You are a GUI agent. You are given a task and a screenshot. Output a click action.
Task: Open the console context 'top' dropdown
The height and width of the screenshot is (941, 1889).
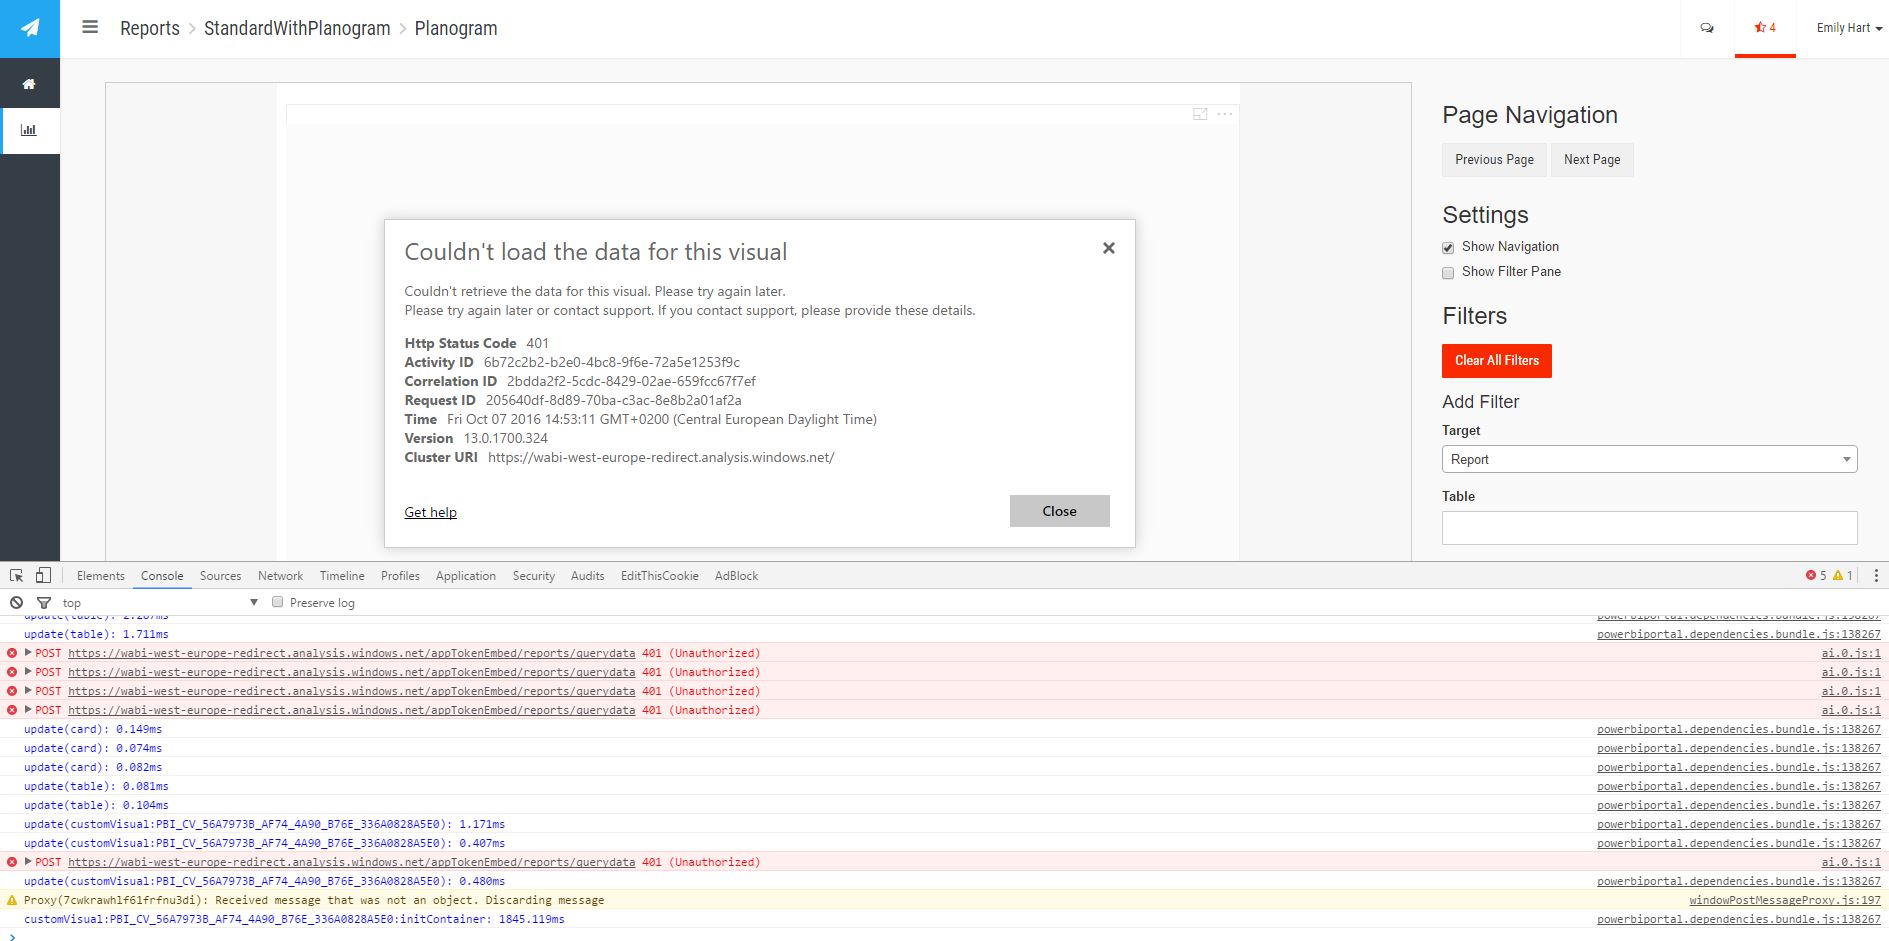click(160, 603)
